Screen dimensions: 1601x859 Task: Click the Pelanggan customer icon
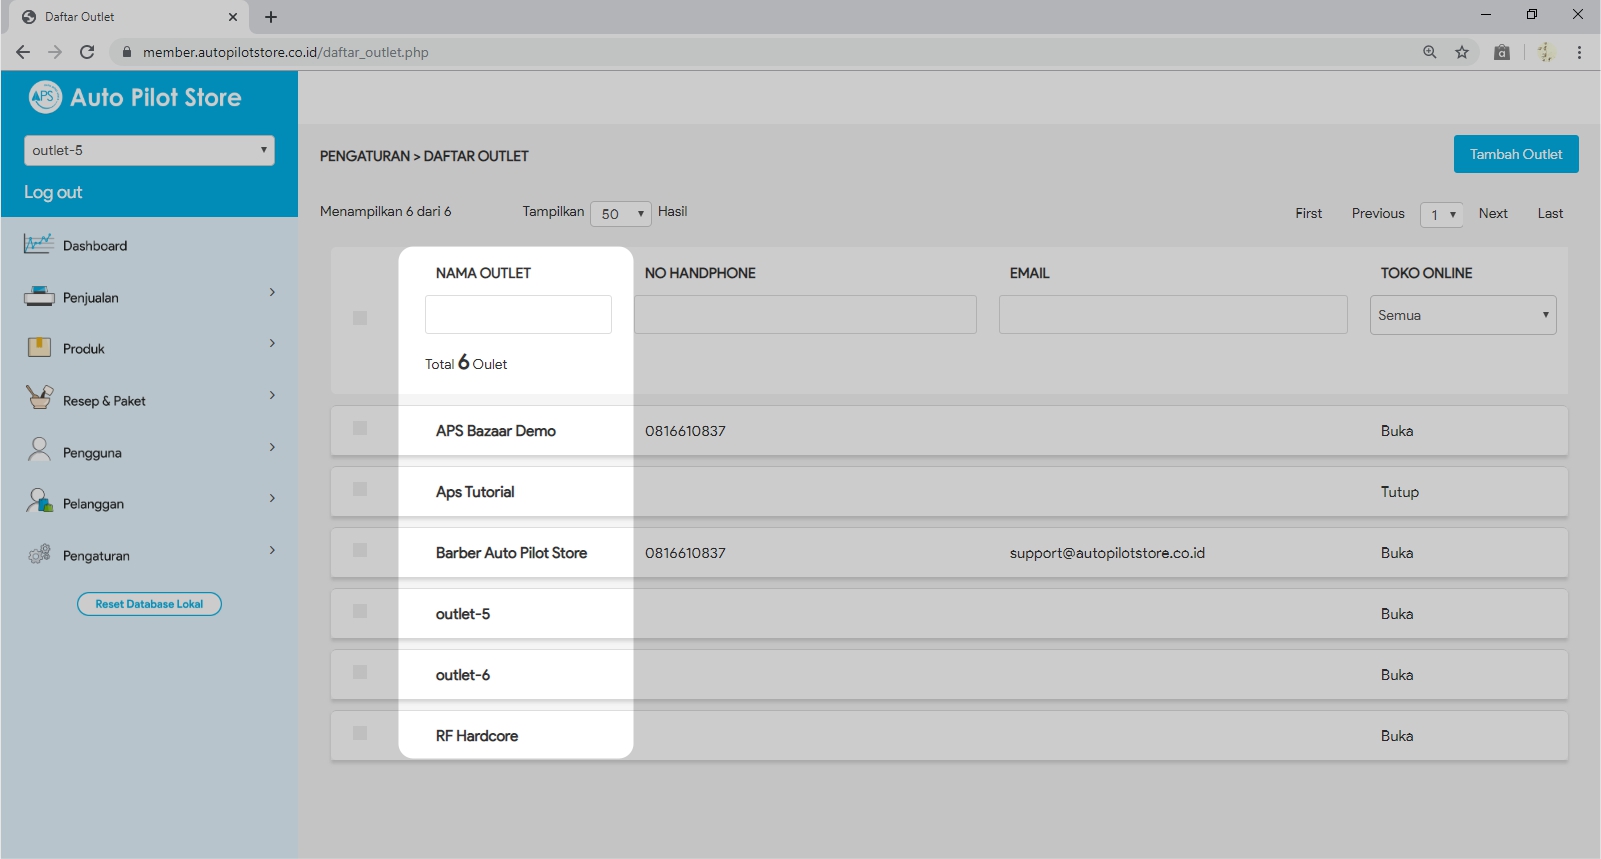coord(39,501)
